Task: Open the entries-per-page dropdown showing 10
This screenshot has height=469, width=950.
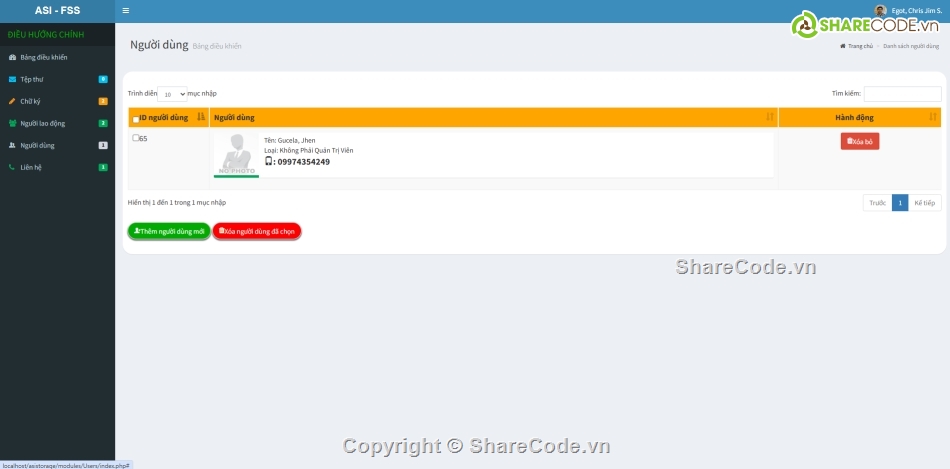Action: [172, 94]
